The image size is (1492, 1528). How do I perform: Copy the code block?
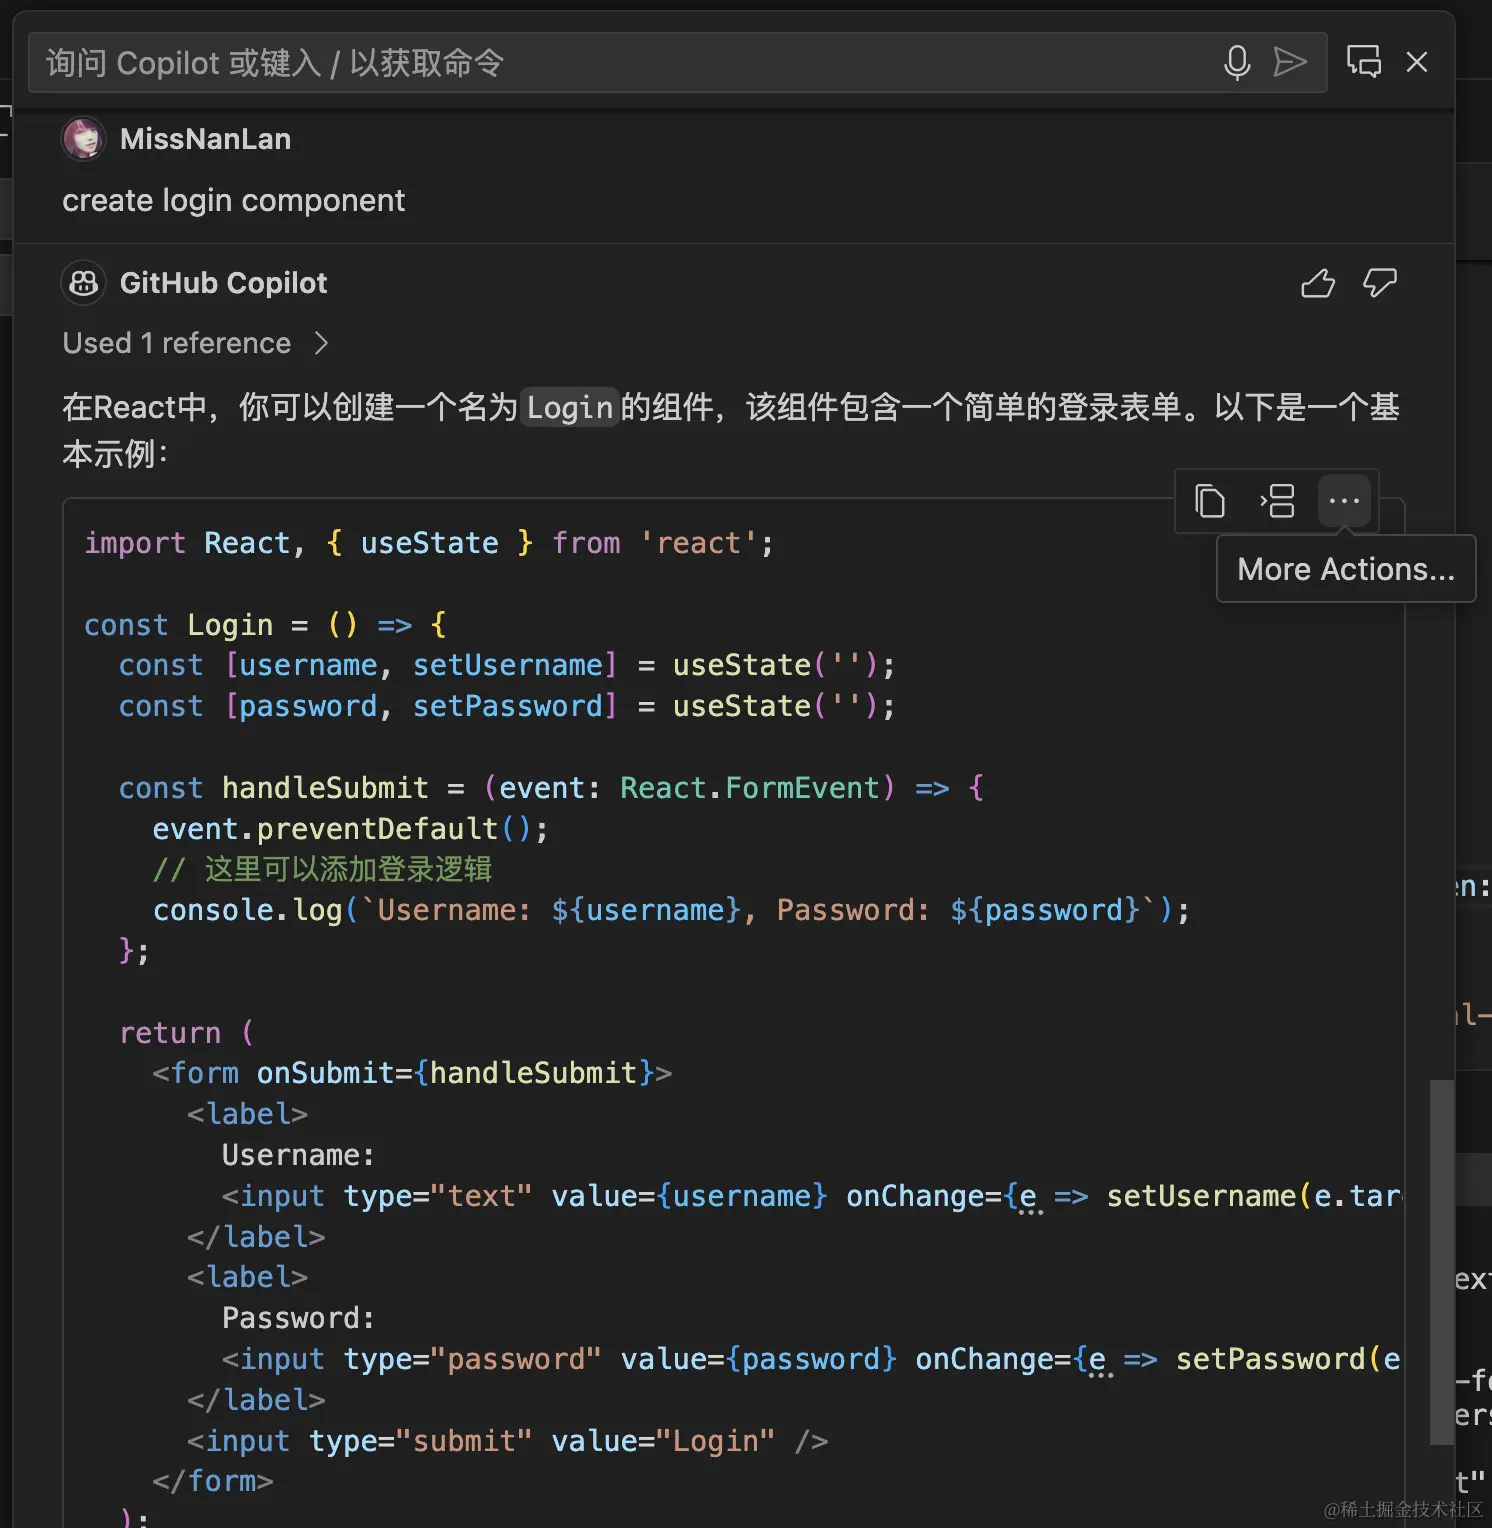coord(1210,500)
